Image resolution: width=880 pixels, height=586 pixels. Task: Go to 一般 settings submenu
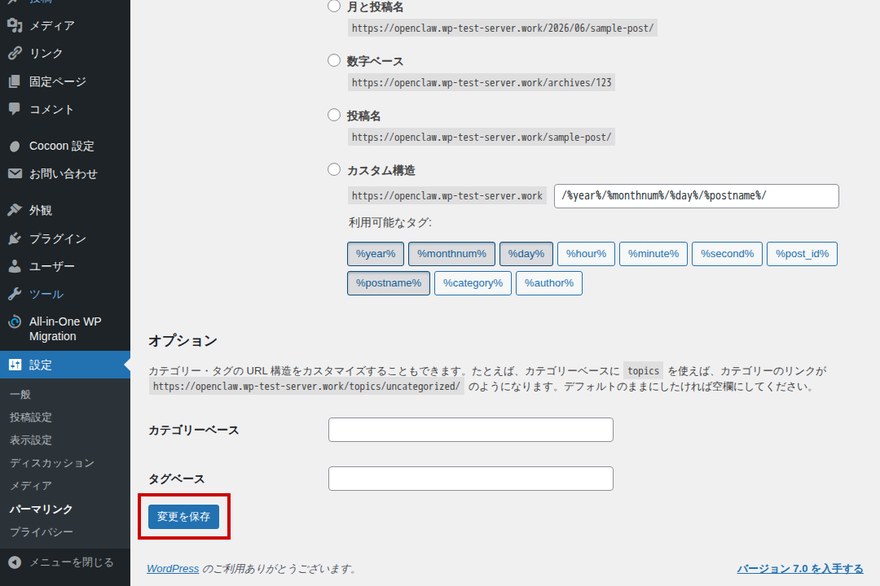(20, 394)
